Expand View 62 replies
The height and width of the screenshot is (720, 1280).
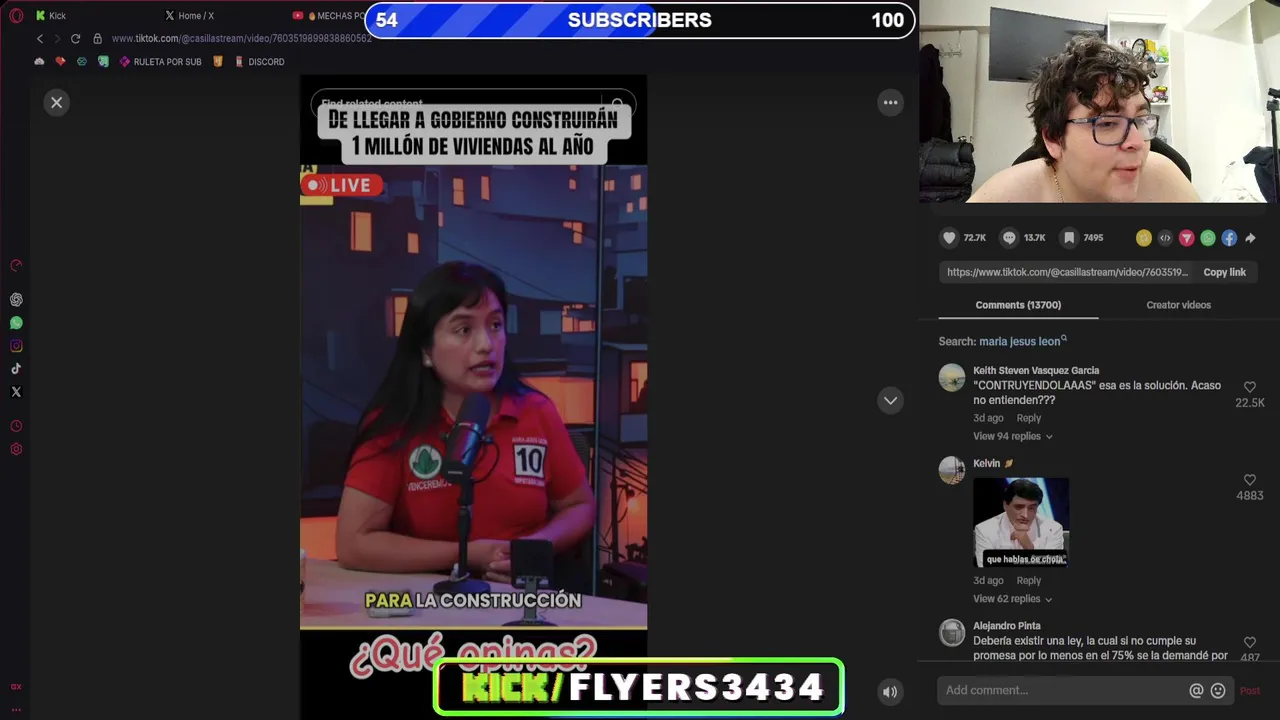point(1012,598)
